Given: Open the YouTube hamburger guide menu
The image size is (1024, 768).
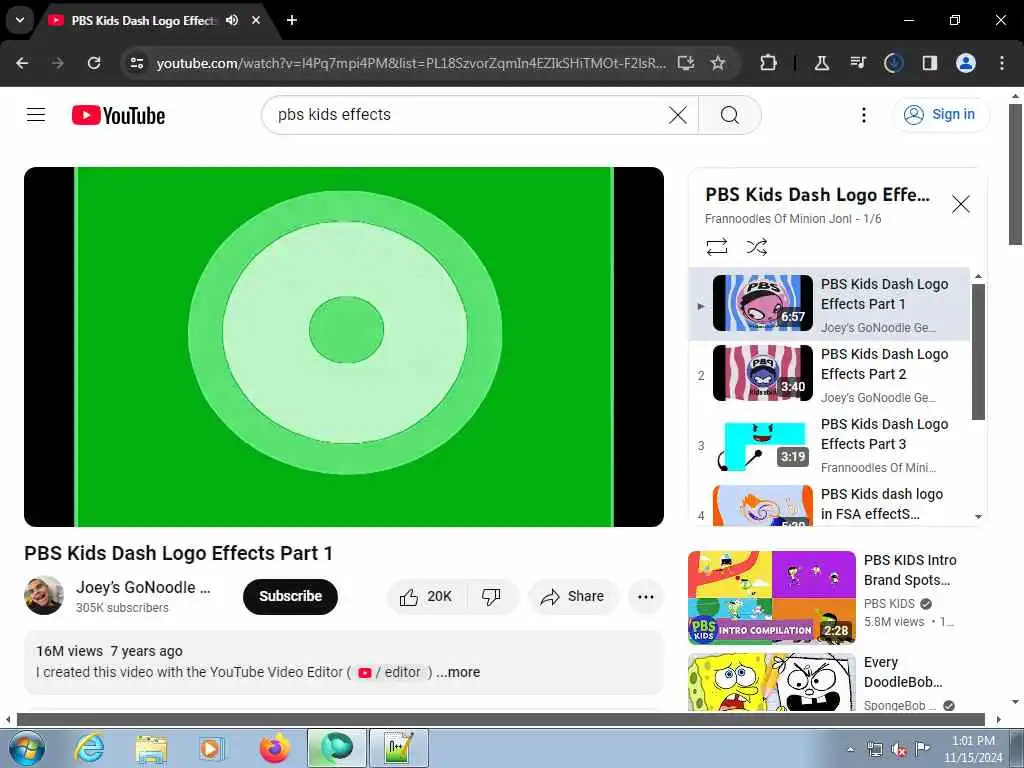Looking at the screenshot, I should [36, 115].
